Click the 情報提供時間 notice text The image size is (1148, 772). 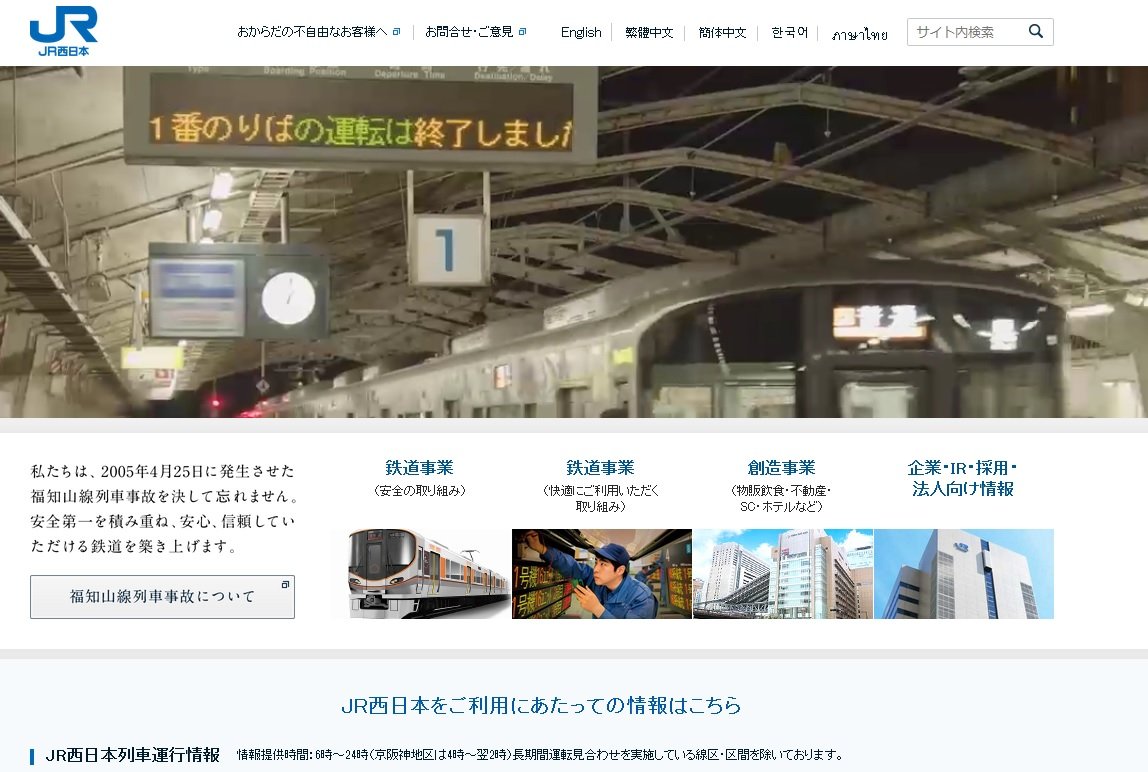[x=540, y=754]
